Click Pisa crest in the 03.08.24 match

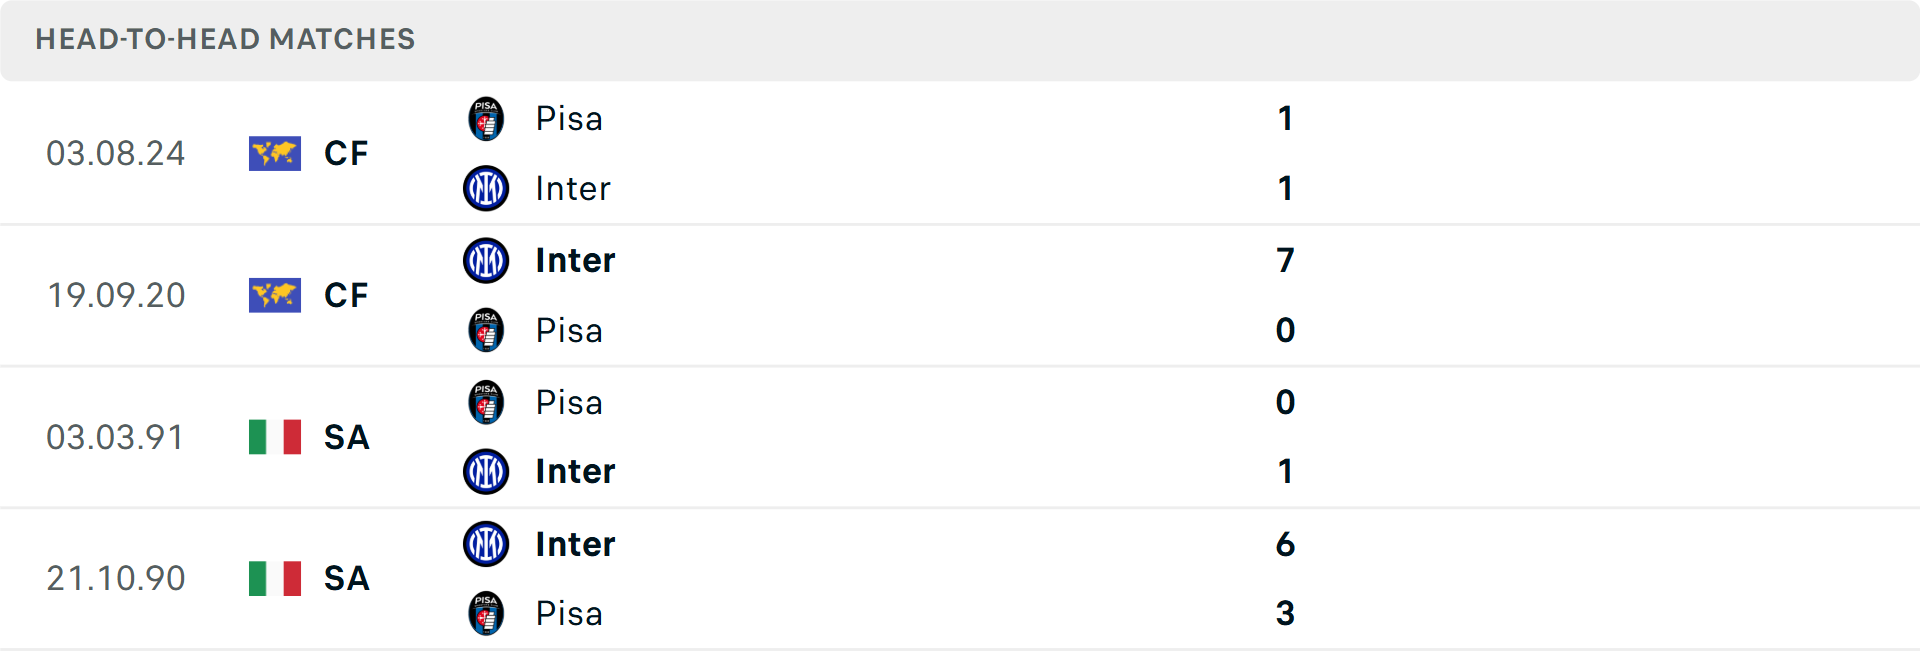click(x=486, y=119)
